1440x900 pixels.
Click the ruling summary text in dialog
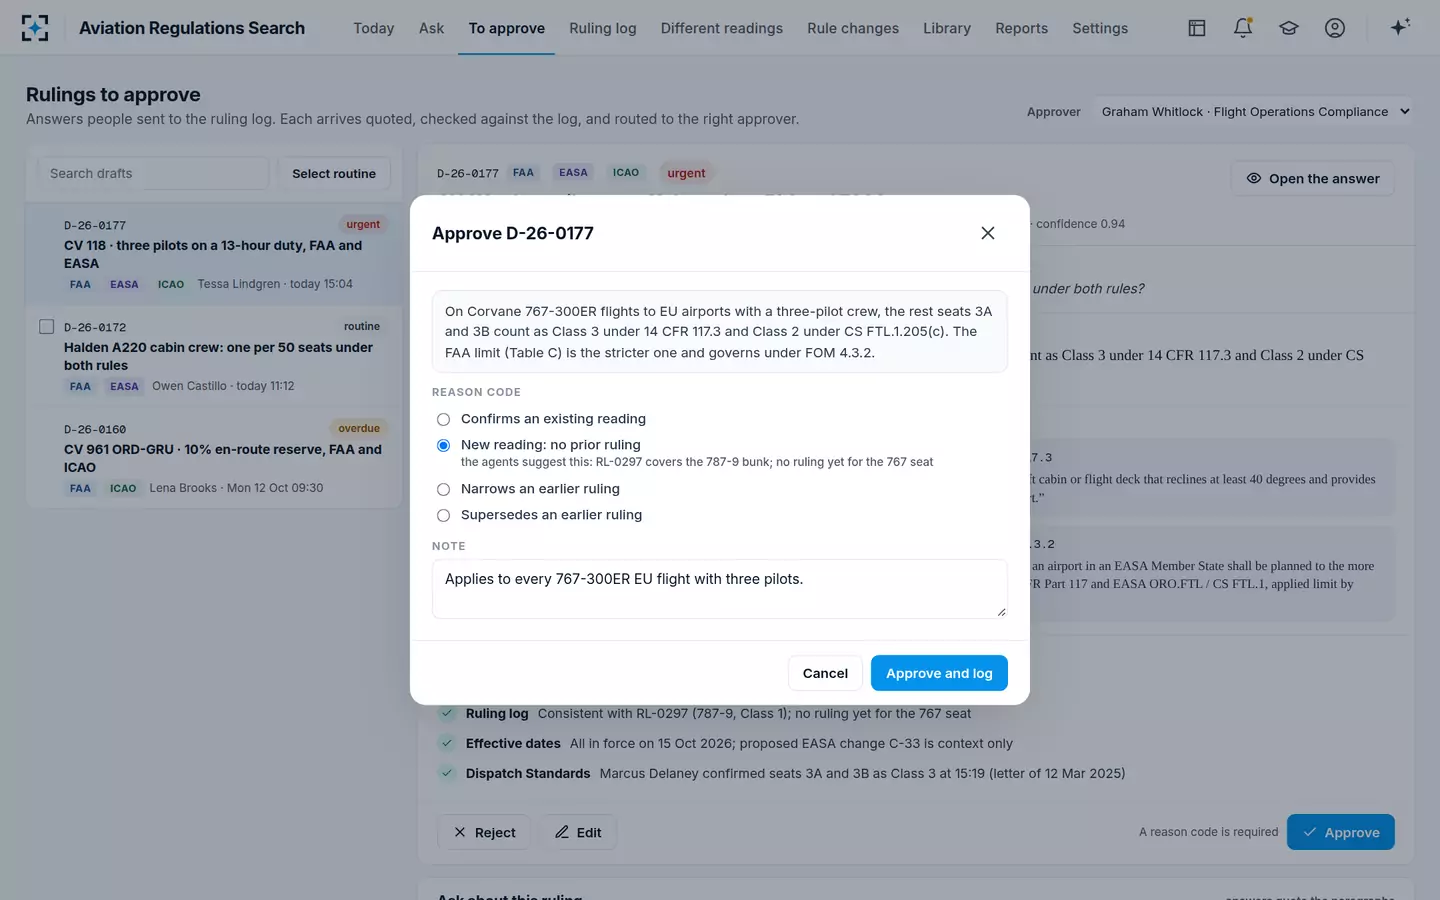(720, 332)
